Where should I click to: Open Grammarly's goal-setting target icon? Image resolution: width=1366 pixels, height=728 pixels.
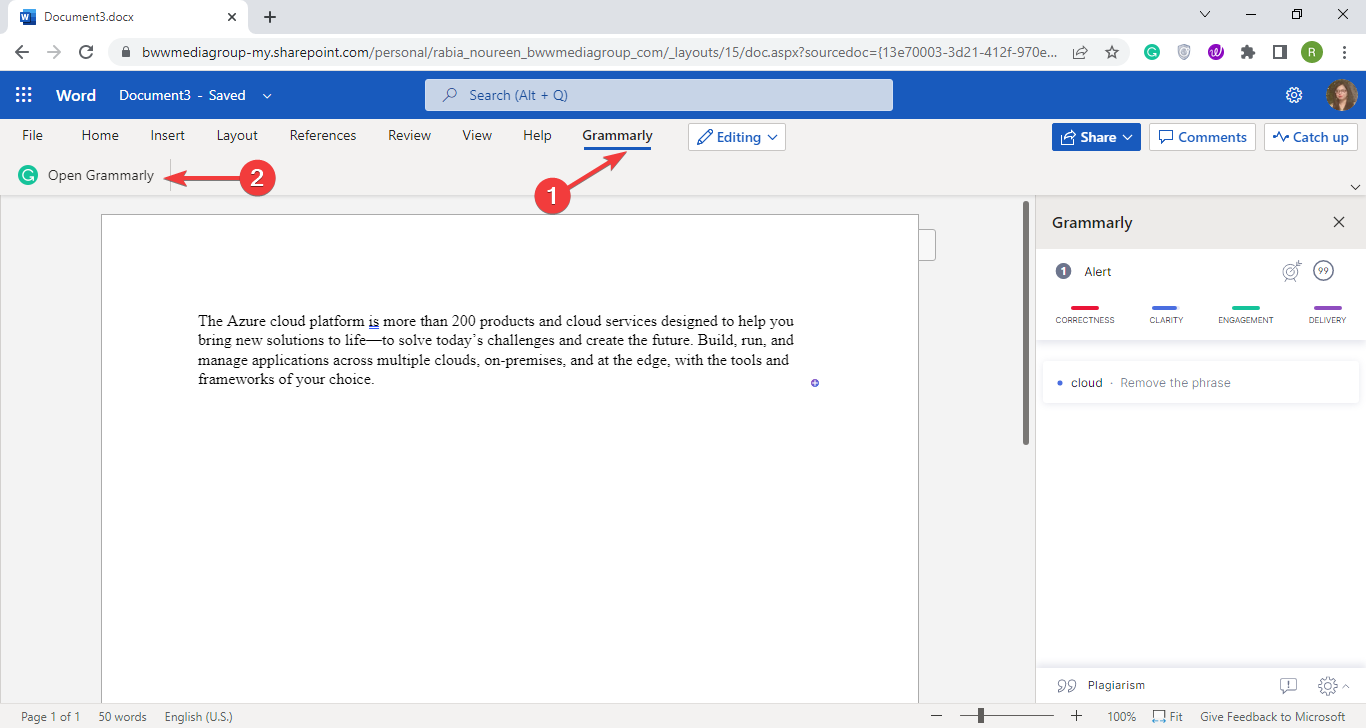(x=1291, y=270)
